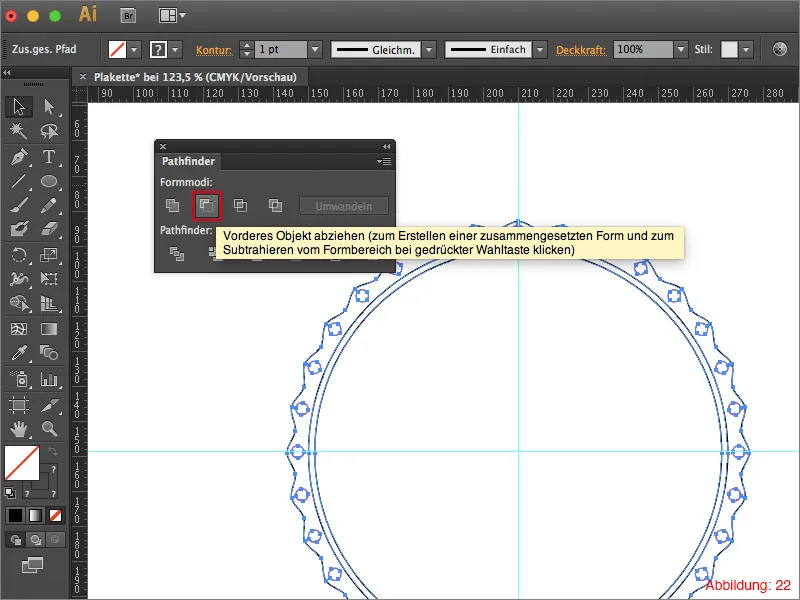800x600 pixels.
Task: Open the fill color dropdown in control bar
Action: click(134, 50)
